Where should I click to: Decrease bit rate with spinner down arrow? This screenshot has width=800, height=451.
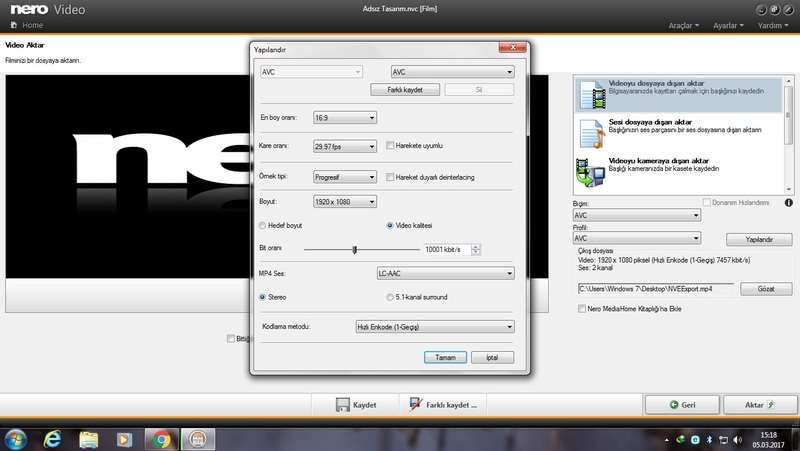[476, 252]
